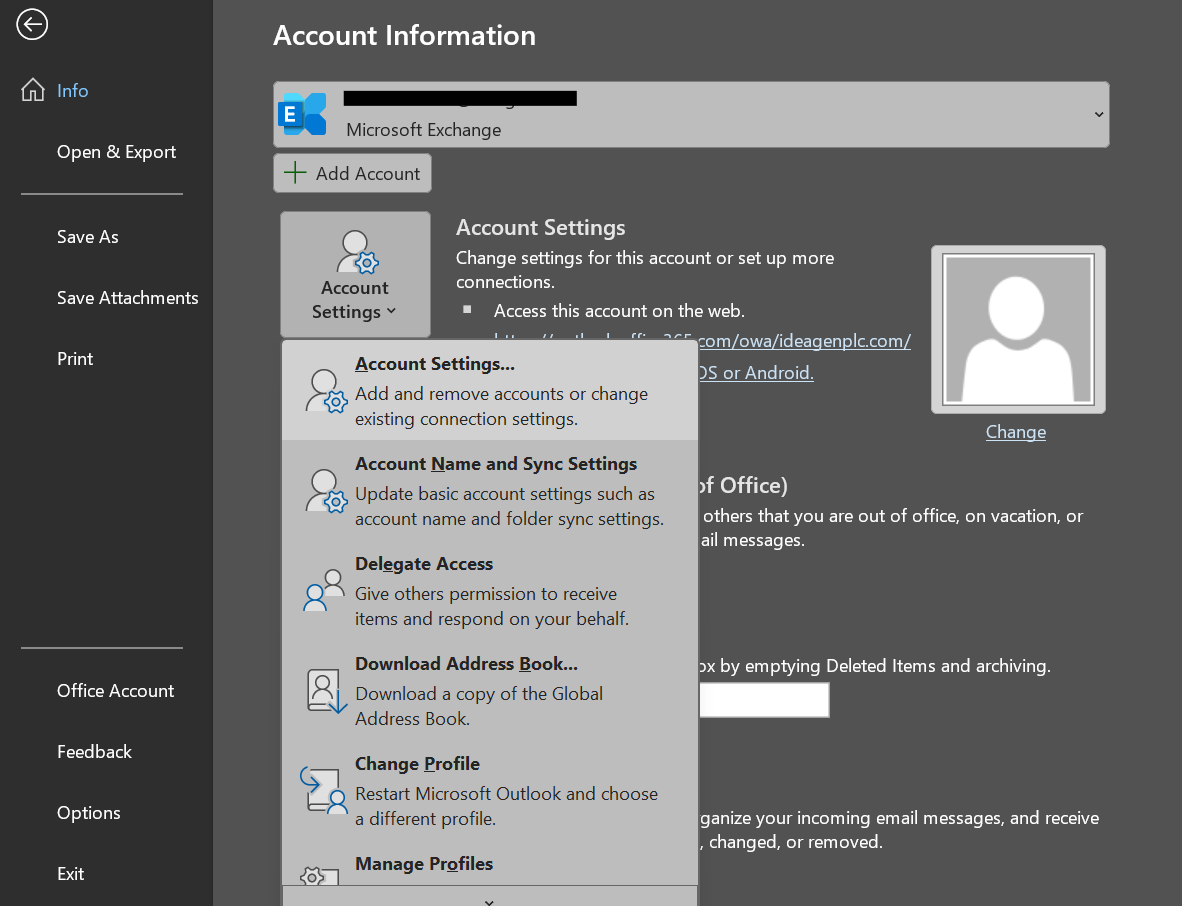The image size is (1182, 906).
Task: Open the Outlook web access link
Action: point(805,341)
